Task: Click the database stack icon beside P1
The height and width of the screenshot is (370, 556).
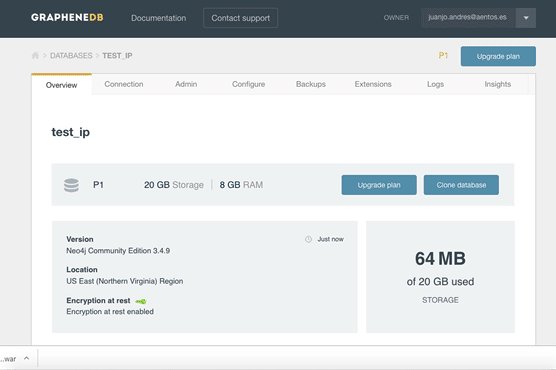Action: point(71,185)
